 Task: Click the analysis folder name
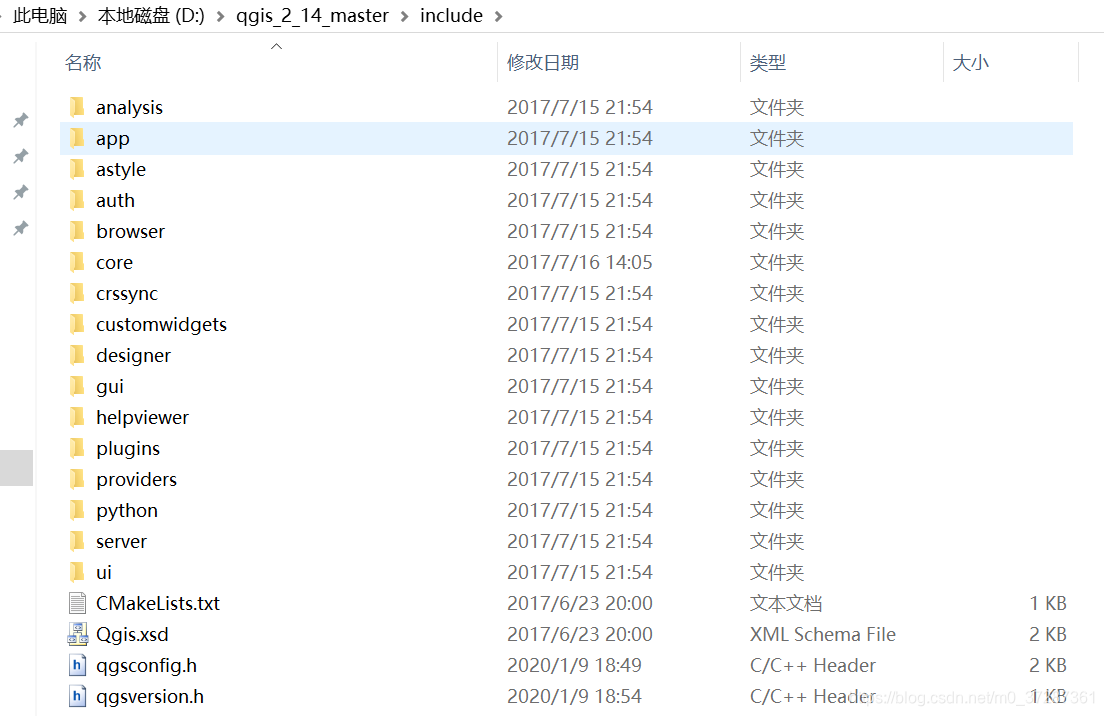pos(130,108)
